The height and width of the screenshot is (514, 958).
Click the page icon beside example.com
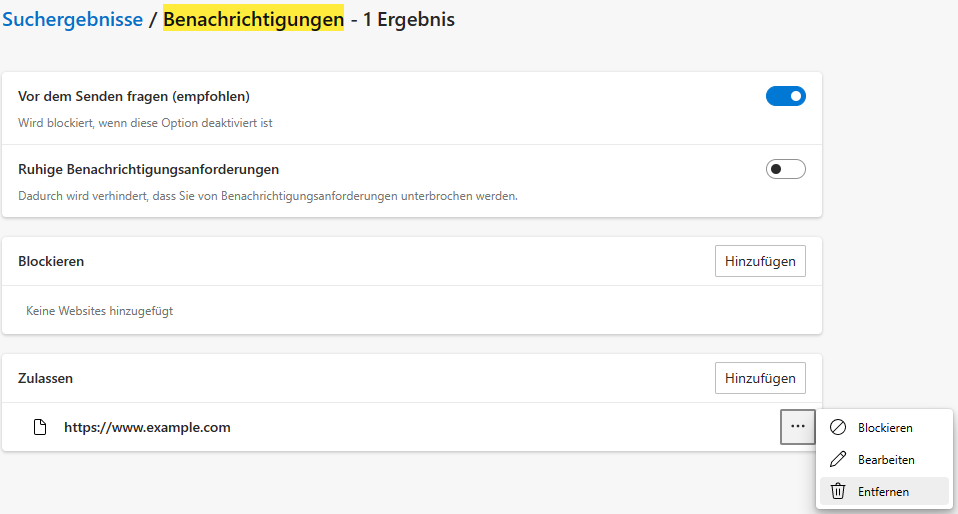coord(40,427)
